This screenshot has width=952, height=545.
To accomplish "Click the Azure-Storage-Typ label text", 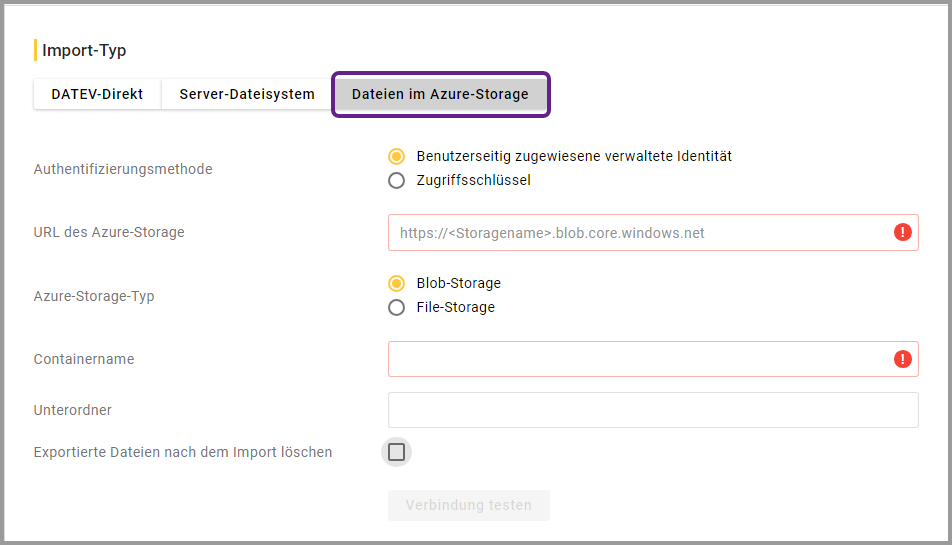I will click(94, 296).
